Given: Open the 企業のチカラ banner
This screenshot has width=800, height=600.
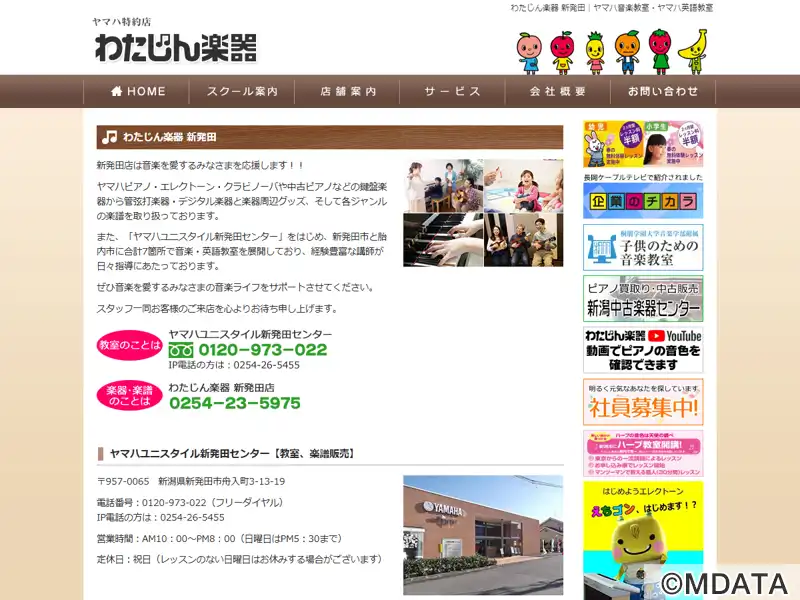Looking at the screenshot, I should (643, 201).
